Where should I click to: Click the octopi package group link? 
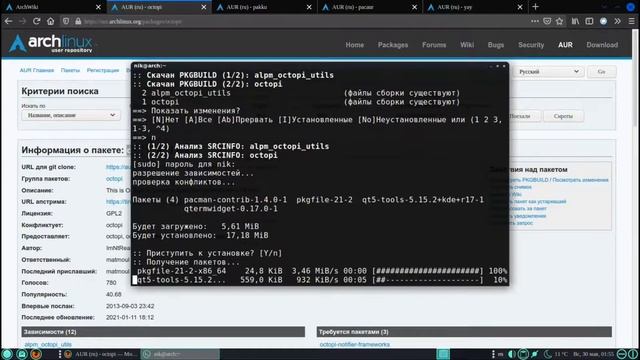pos(114,179)
